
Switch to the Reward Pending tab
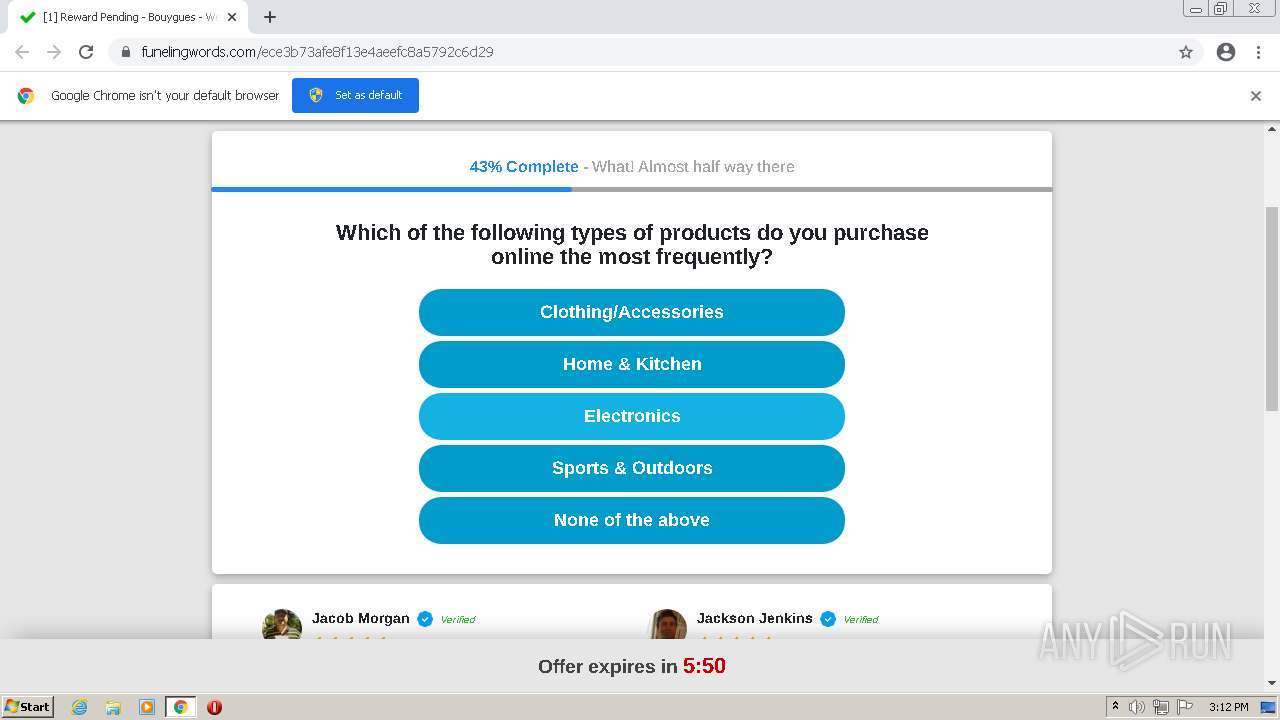125,17
